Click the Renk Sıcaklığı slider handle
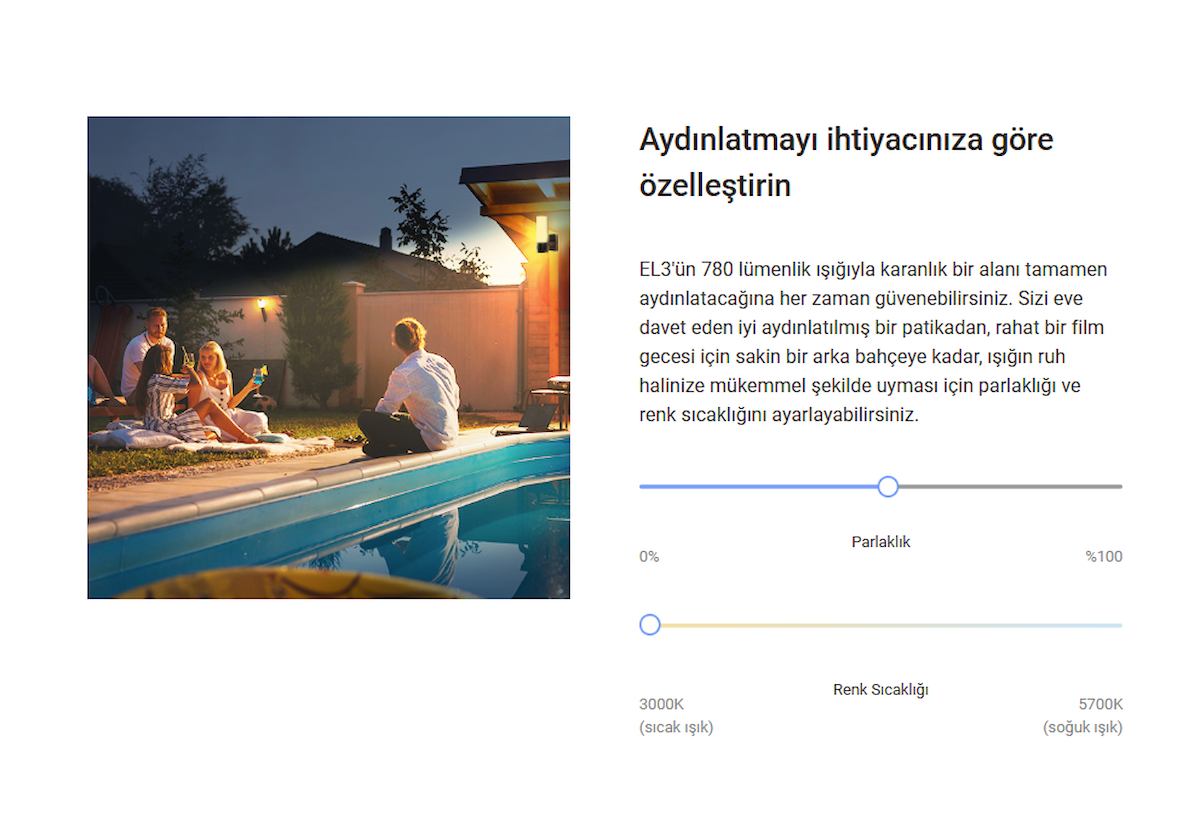 click(650, 625)
